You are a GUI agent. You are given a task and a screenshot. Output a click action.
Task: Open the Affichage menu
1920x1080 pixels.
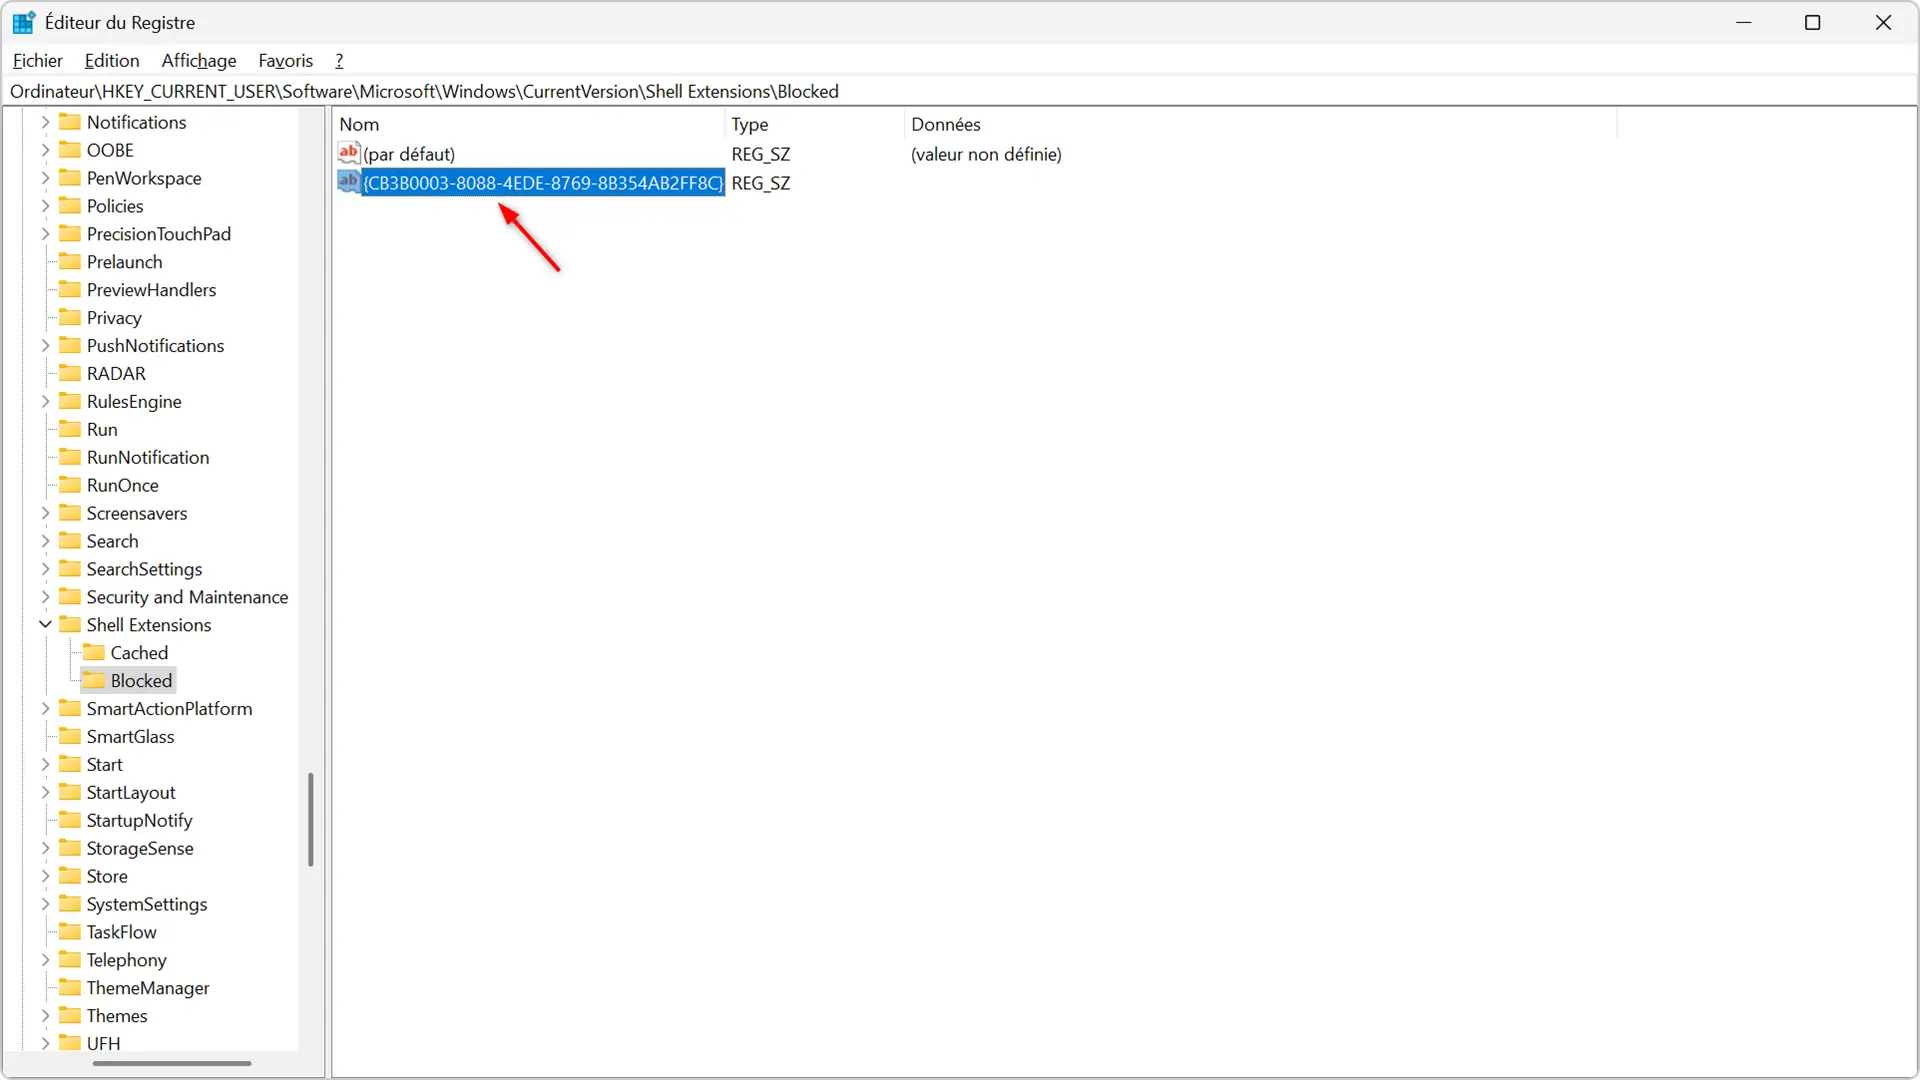(x=199, y=61)
